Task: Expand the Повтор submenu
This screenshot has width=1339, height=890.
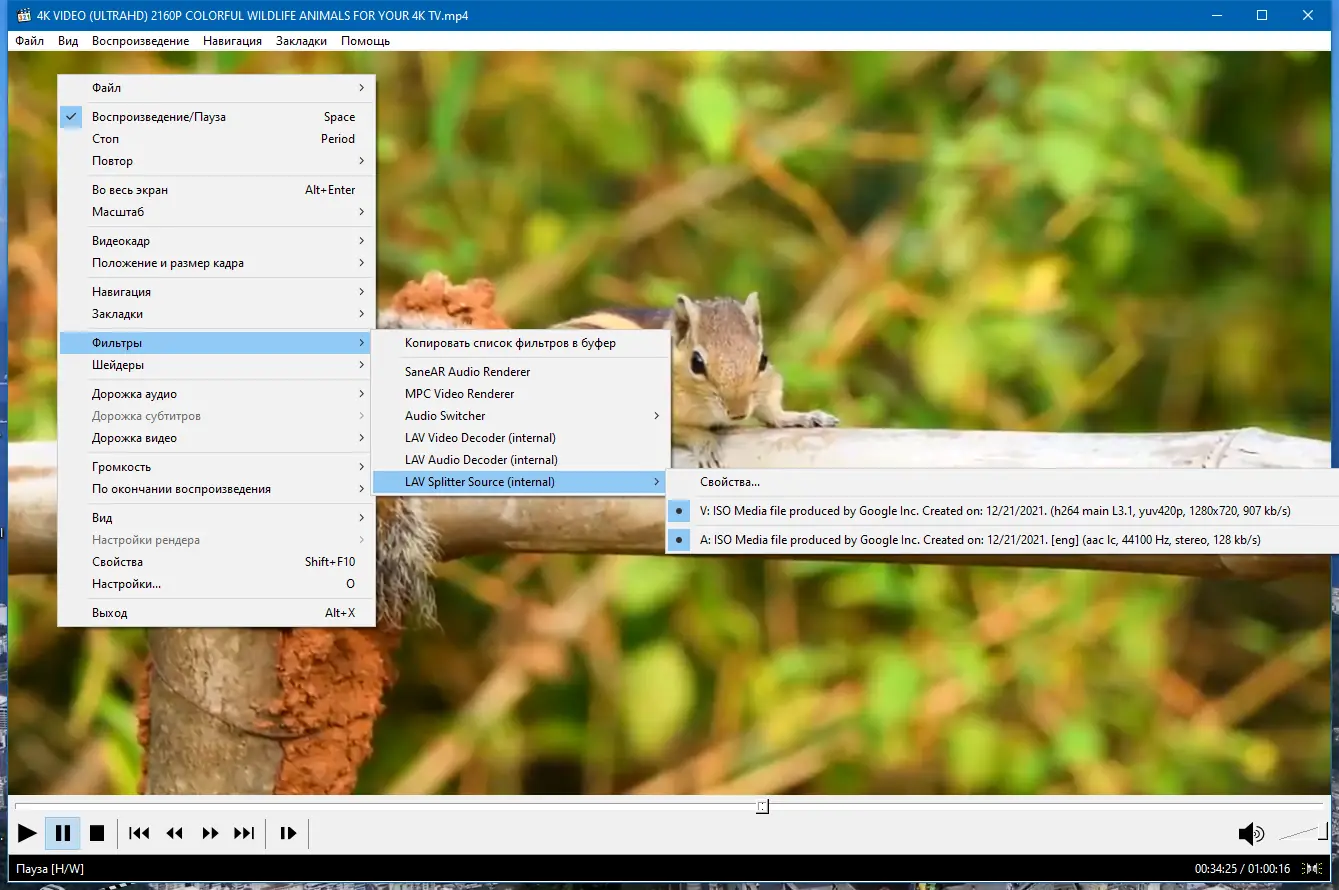Action: pos(216,161)
